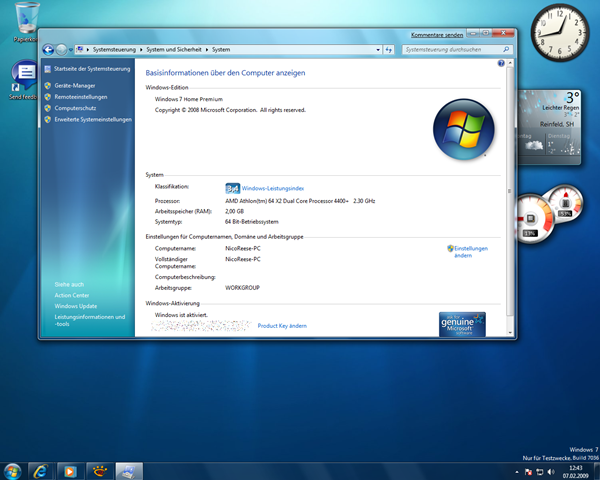Go back with the blue Back arrow

[x=48, y=49]
